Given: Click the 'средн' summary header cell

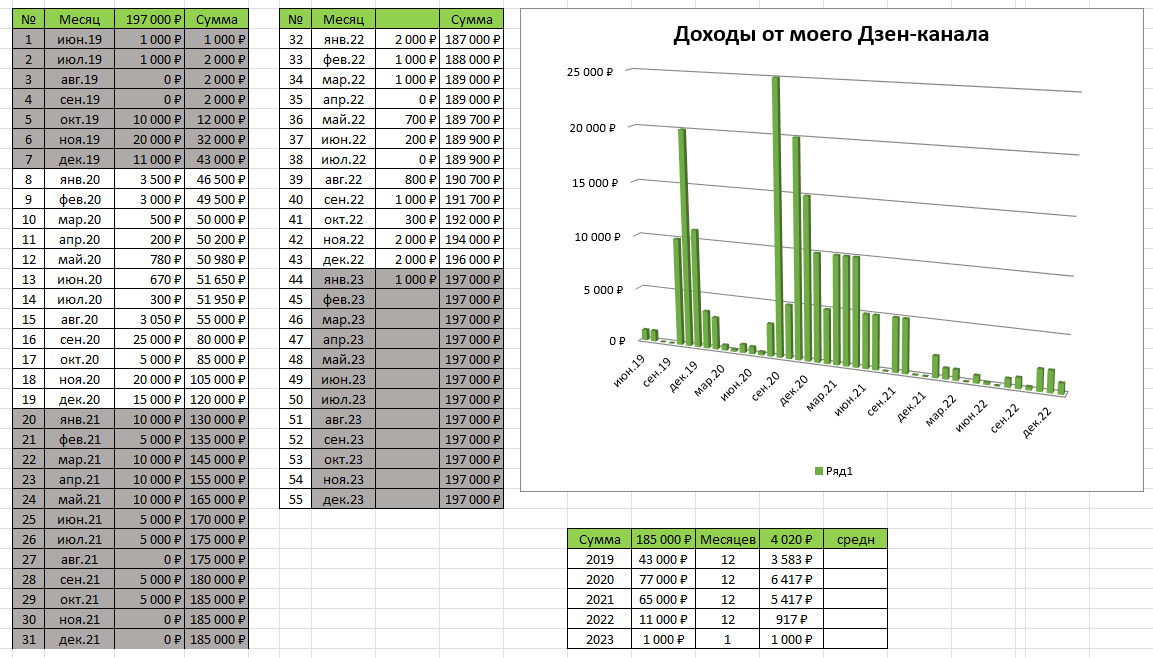Looking at the screenshot, I should 855,539.
